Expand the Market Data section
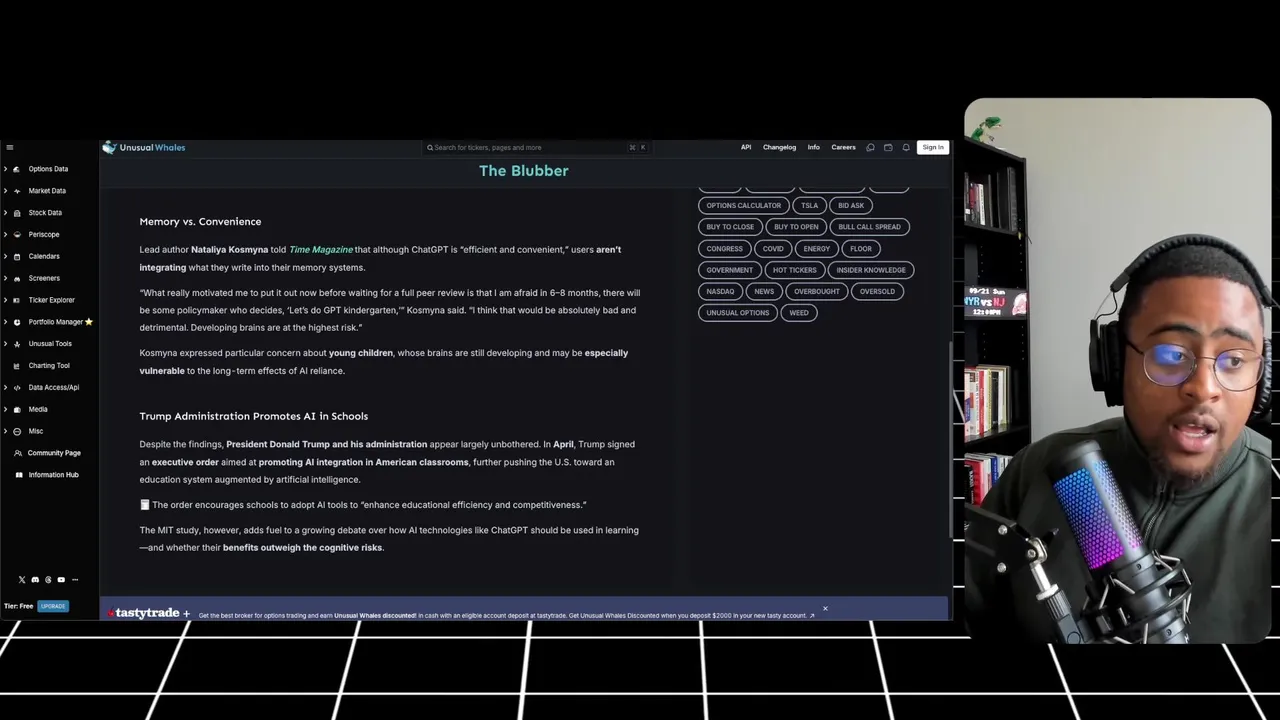Image resolution: width=1280 pixels, height=720 pixels. click(6, 191)
